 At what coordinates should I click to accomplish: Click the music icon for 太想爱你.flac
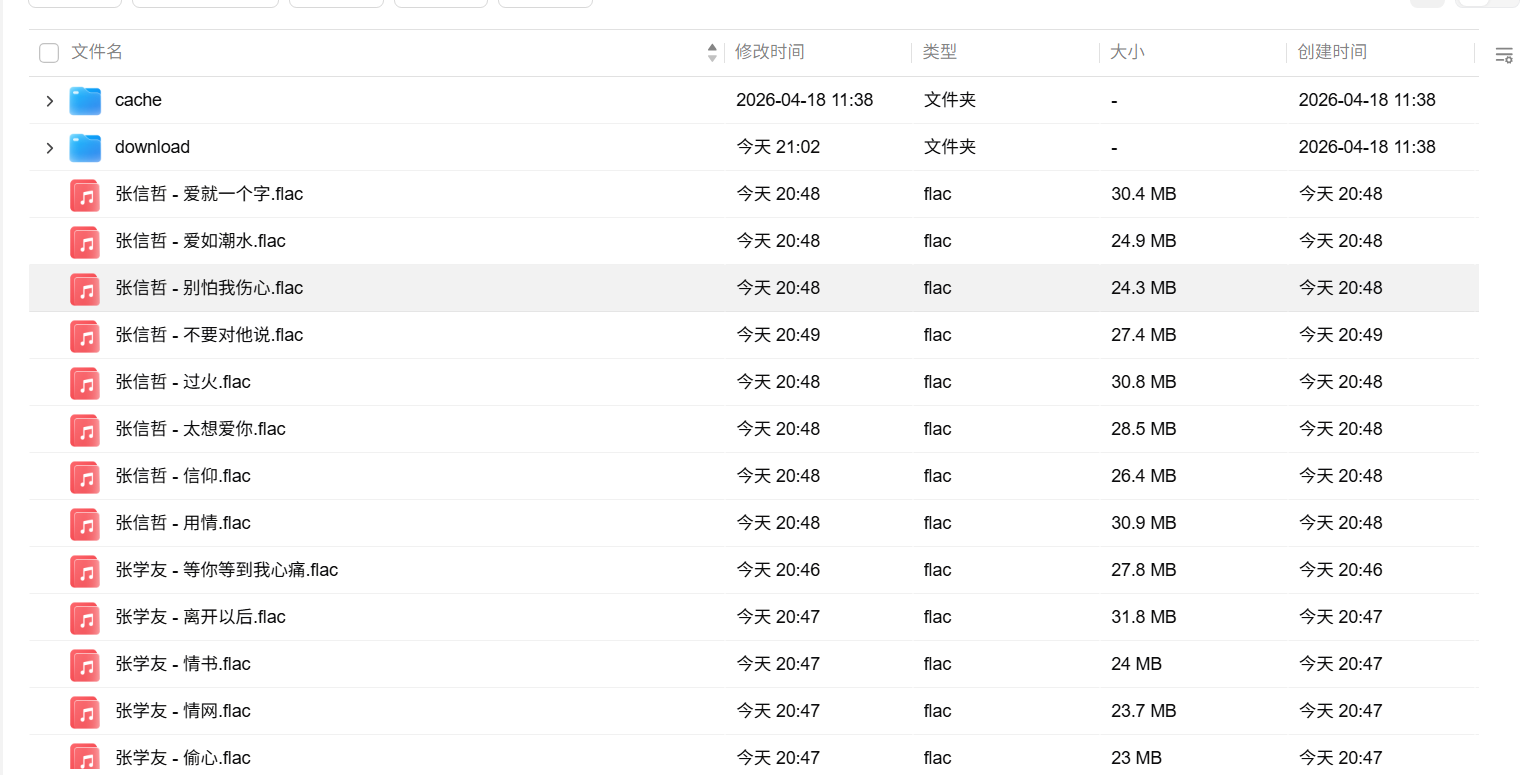[85, 429]
